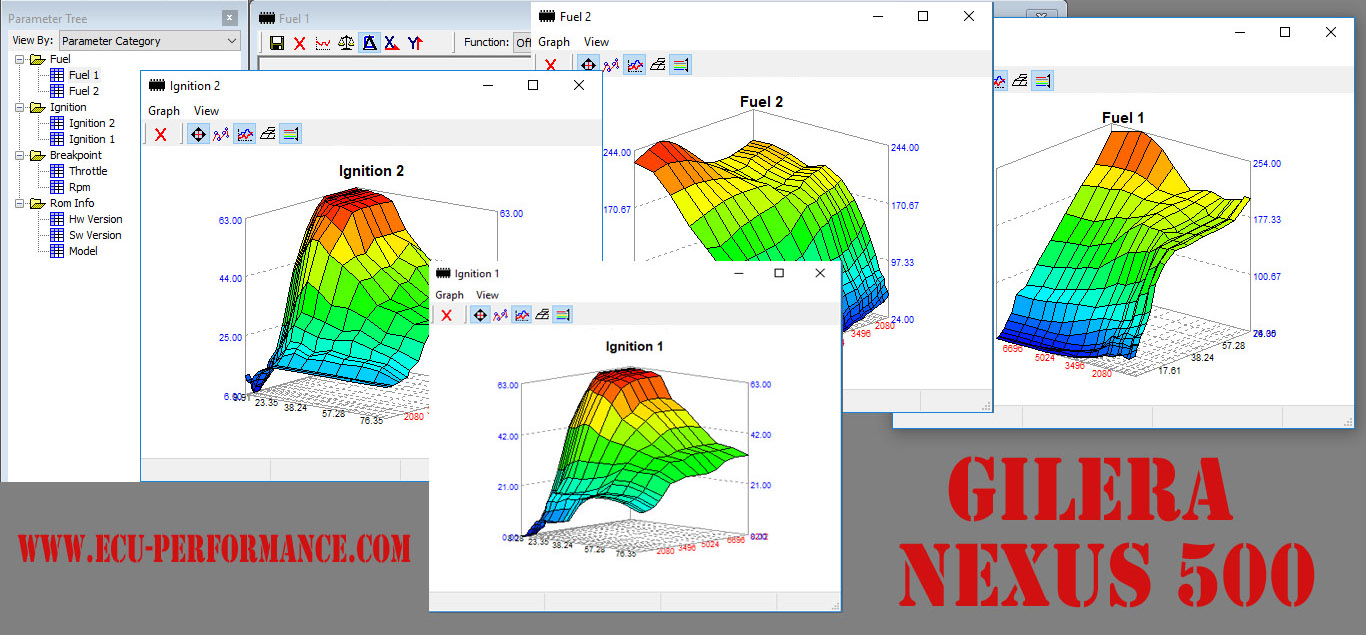Open the Graph menu in Ignition 2 window
Screen dimensions: 1366x635
click(x=164, y=111)
